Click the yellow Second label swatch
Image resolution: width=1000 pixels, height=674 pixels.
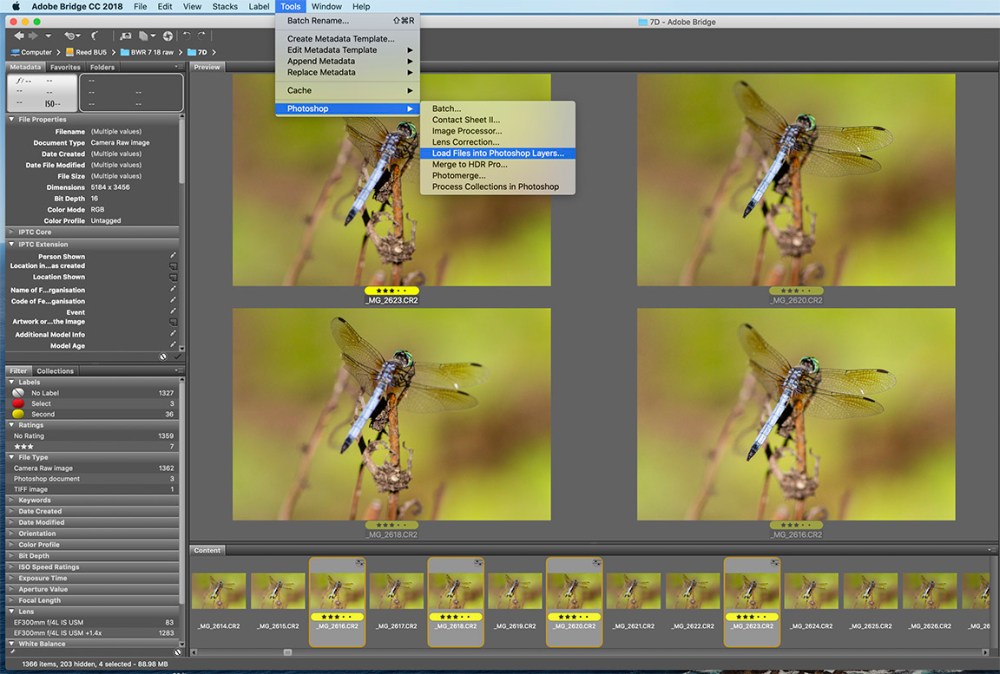[x=18, y=414]
